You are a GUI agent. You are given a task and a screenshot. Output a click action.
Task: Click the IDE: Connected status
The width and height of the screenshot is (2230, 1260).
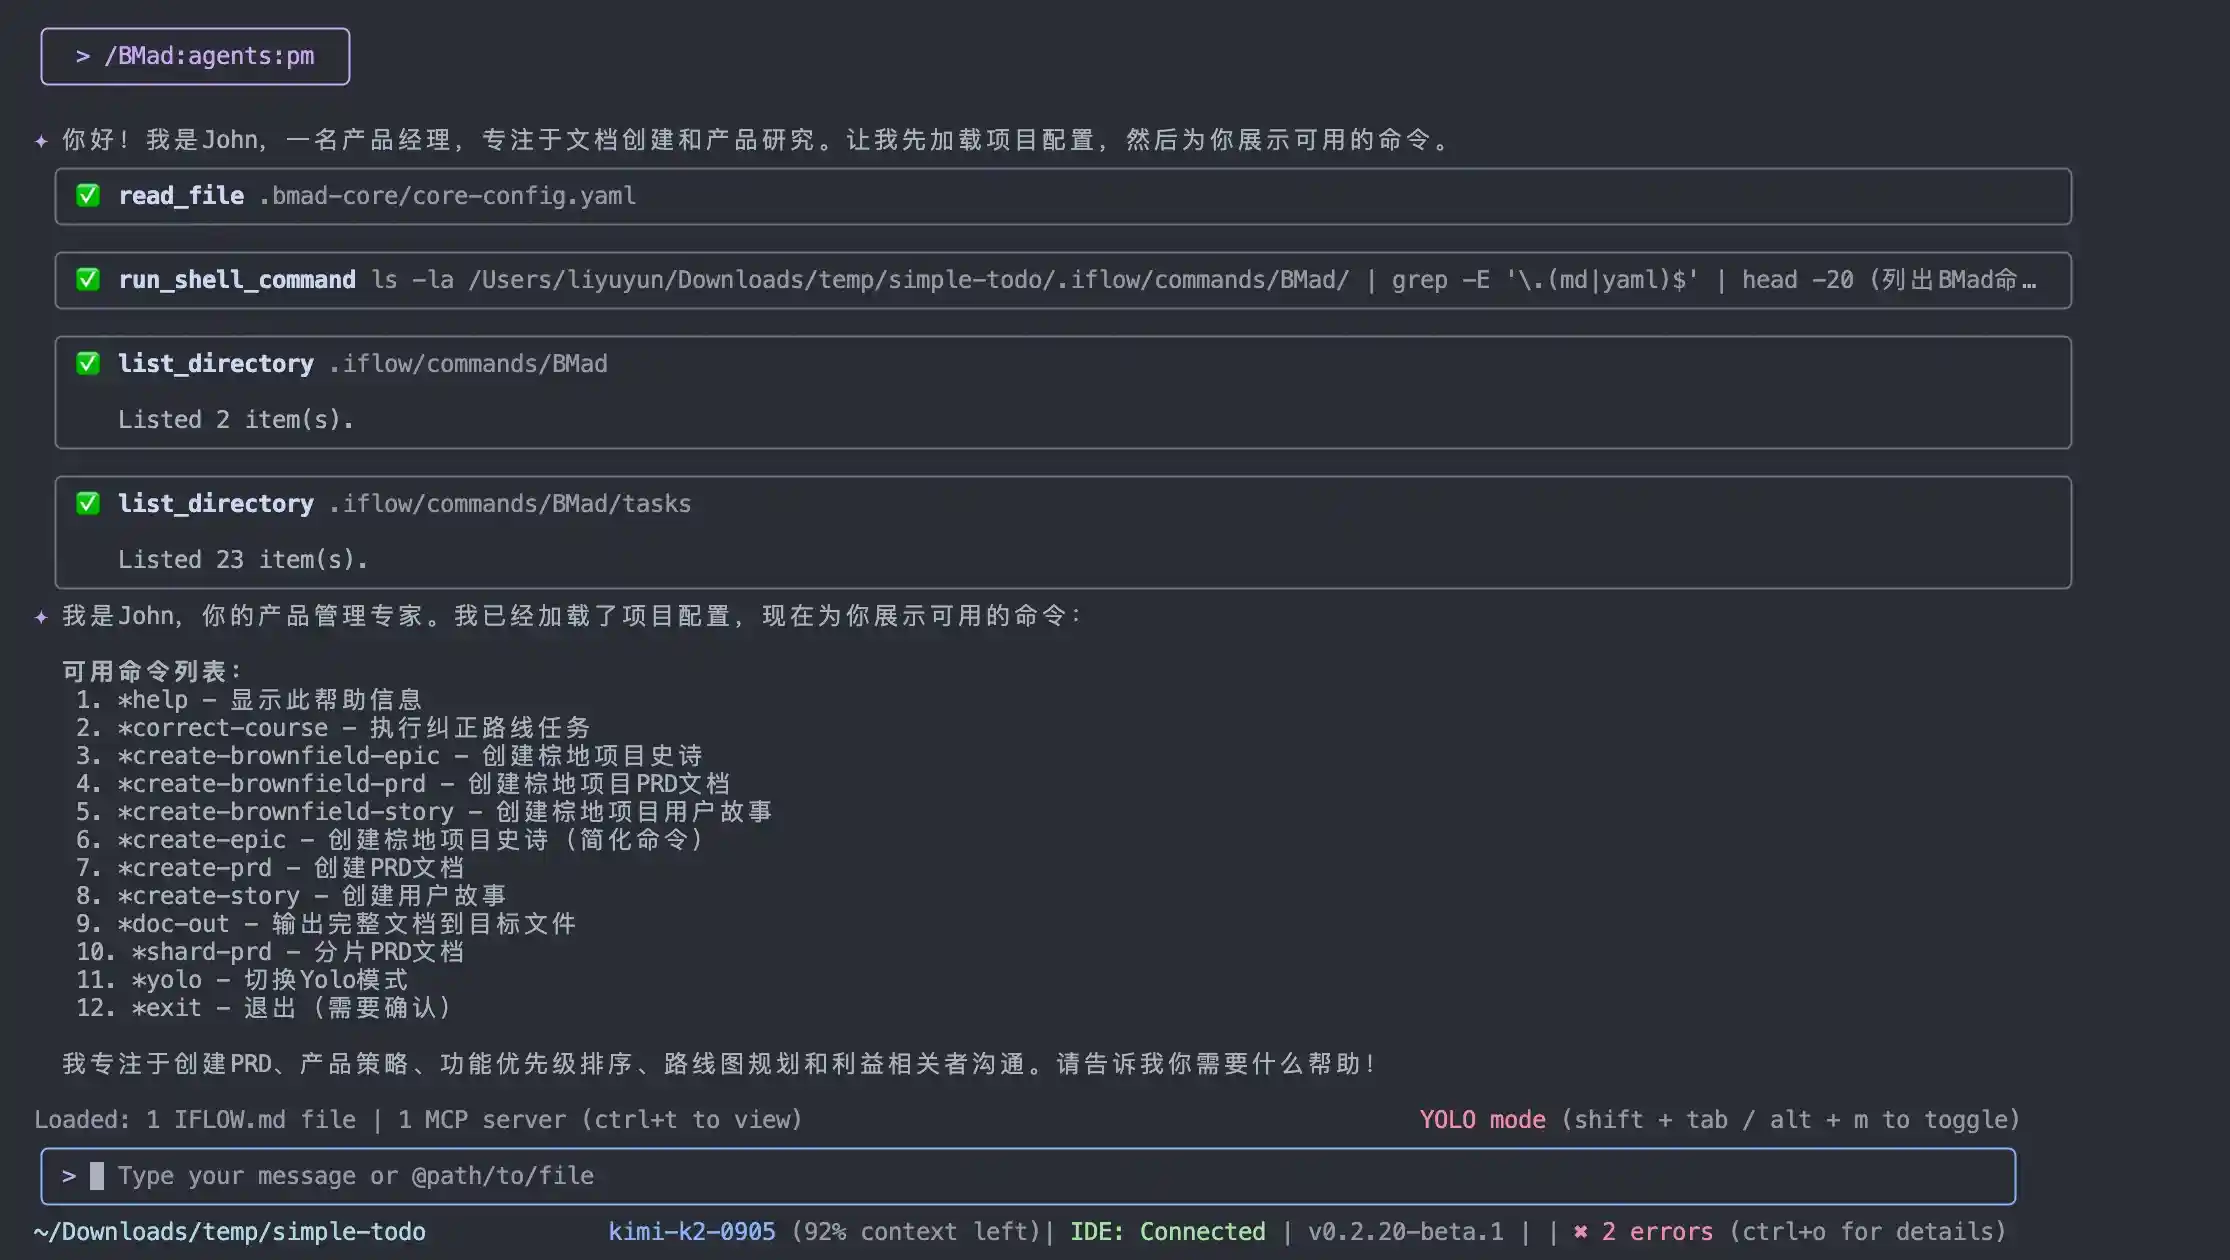pyautogui.click(x=1167, y=1231)
